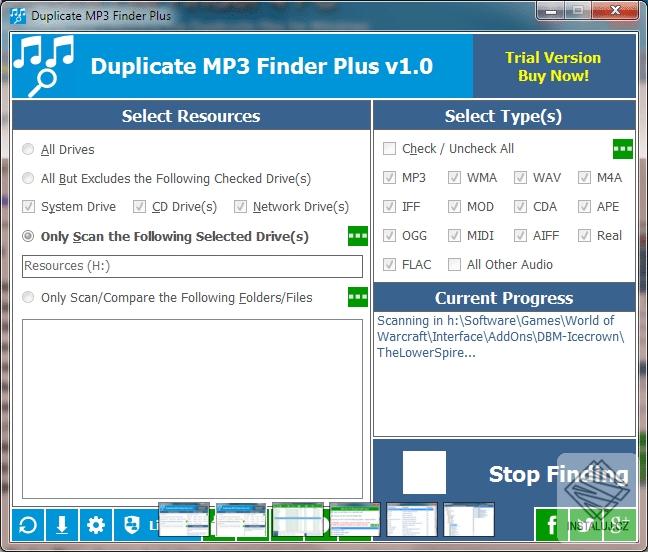Viewport: 648px width, 553px height.
Task: Toggle Check / Uncheck All checkbox
Action: tap(389, 148)
